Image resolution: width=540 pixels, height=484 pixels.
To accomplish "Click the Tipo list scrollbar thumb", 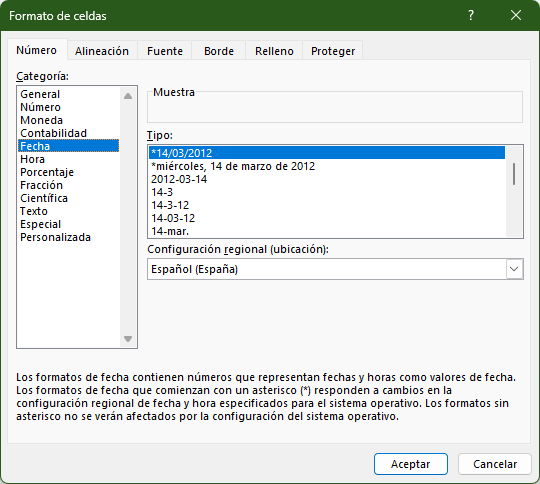I will pos(514,174).
